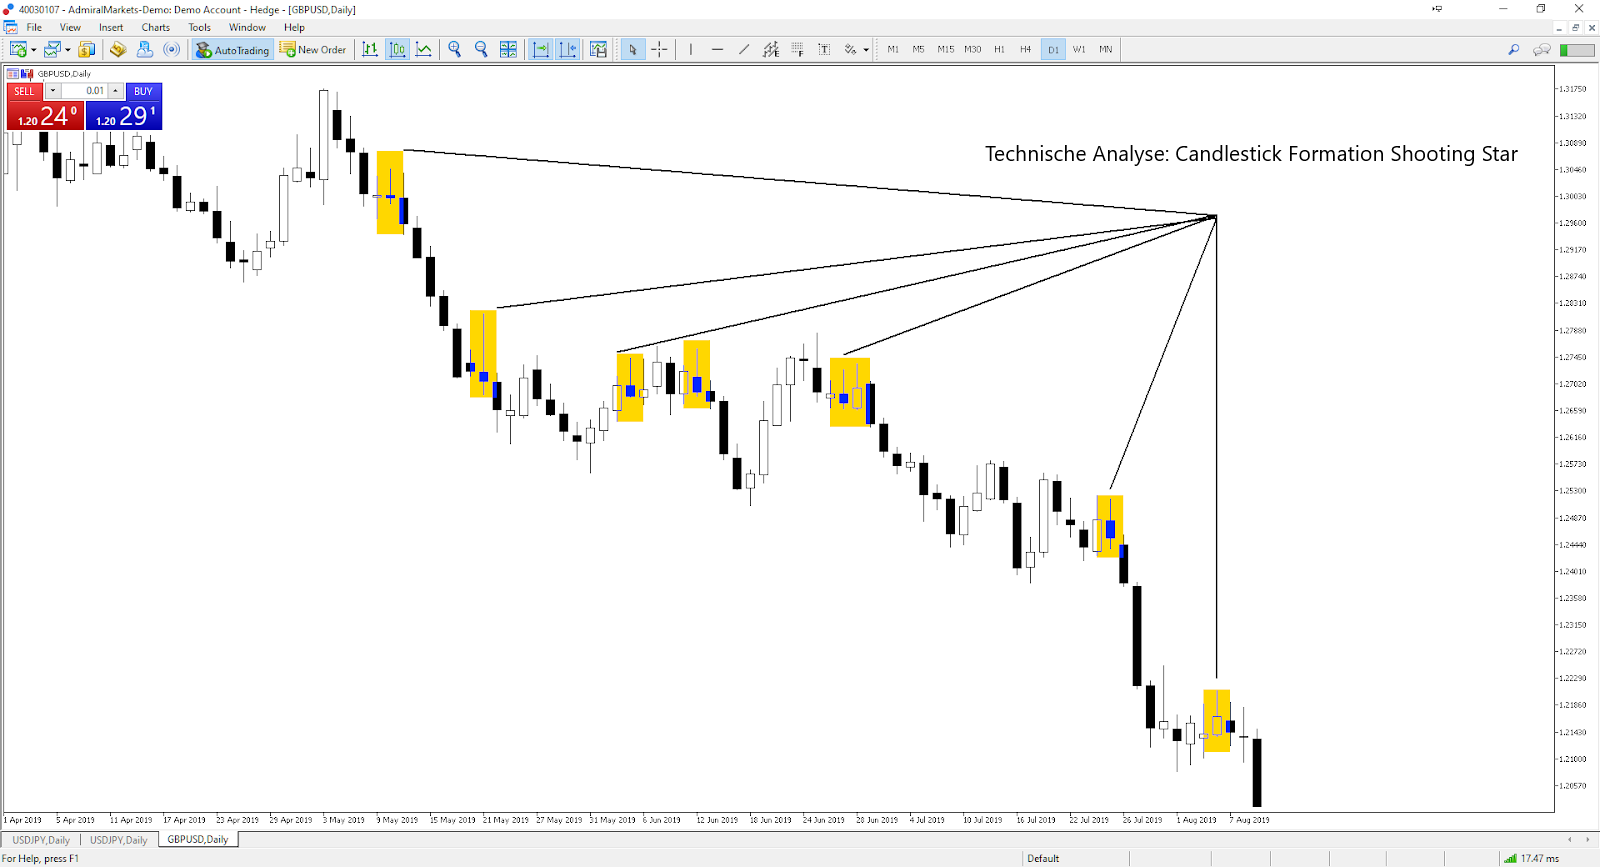Open the Help menu
Image resolution: width=1600 pixels, height=867 pixels.
click(294, 27)
